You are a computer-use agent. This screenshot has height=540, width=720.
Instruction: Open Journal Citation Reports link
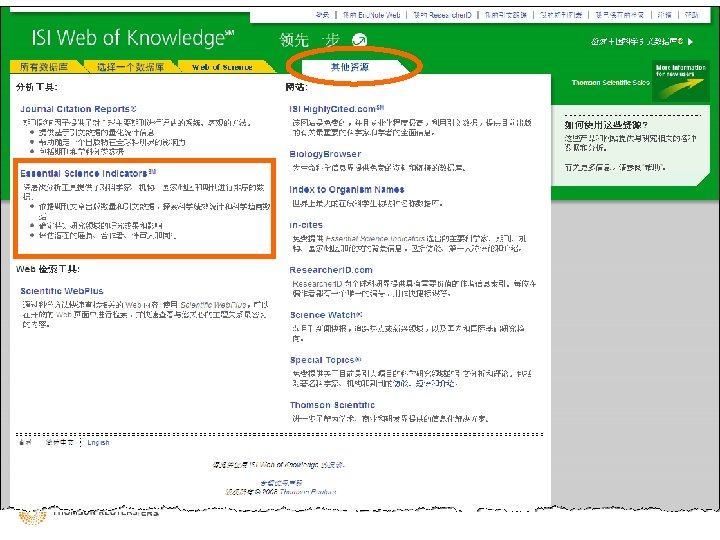pos(79,109)
